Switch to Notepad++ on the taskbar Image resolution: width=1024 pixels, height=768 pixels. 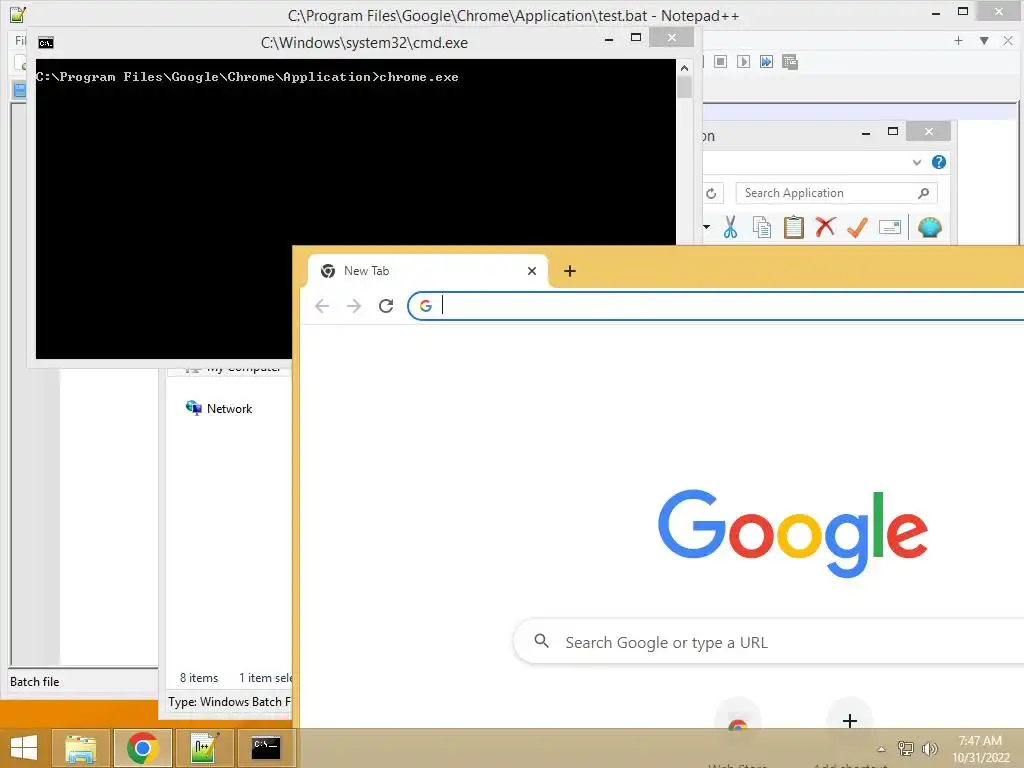click(204, 748)
